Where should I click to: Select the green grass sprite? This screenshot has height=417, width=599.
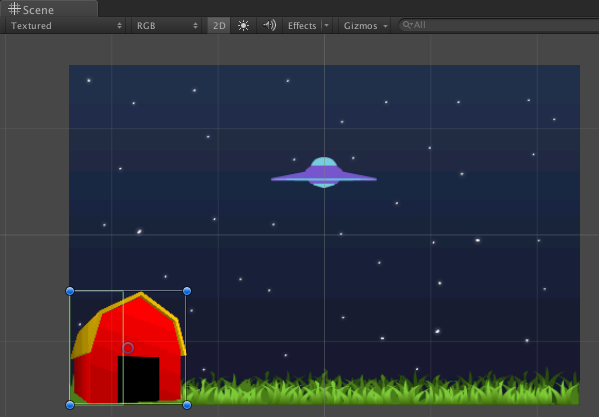[x=382, y=387]
